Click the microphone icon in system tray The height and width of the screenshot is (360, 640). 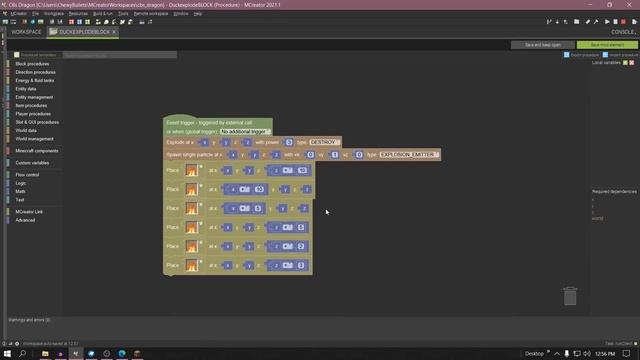[x=567, y=353]
